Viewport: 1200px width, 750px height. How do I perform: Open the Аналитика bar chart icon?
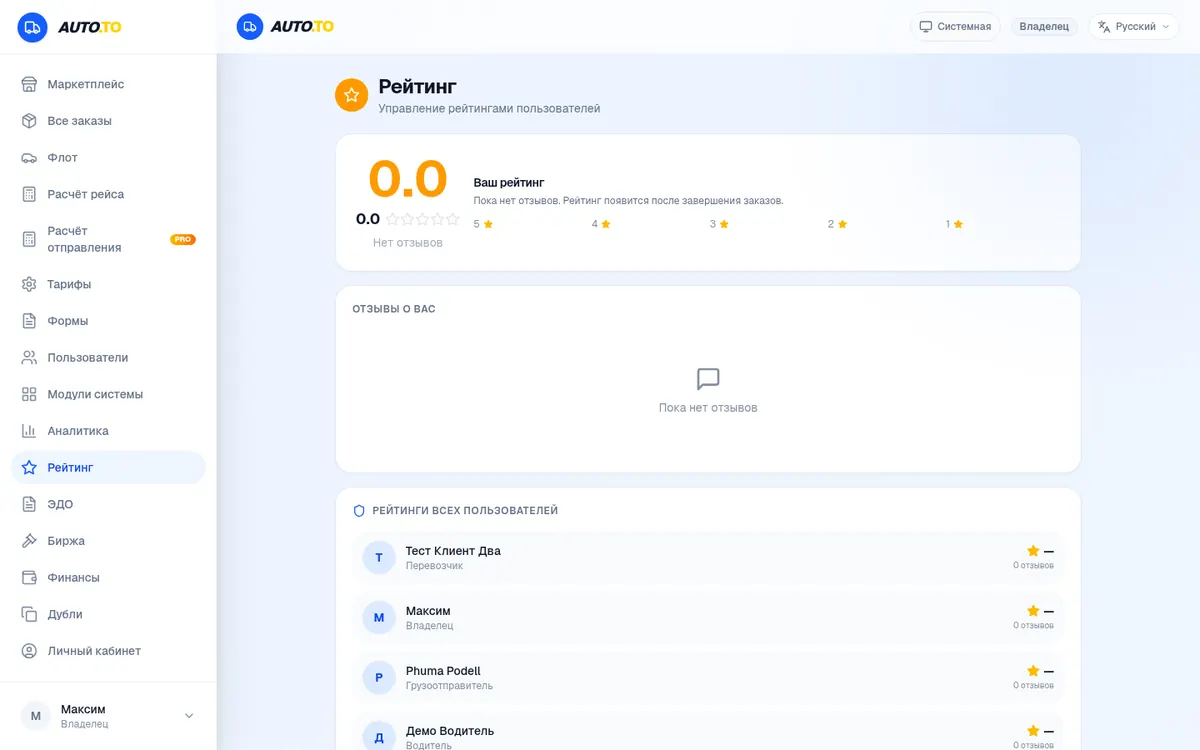[x=29, y=431]
